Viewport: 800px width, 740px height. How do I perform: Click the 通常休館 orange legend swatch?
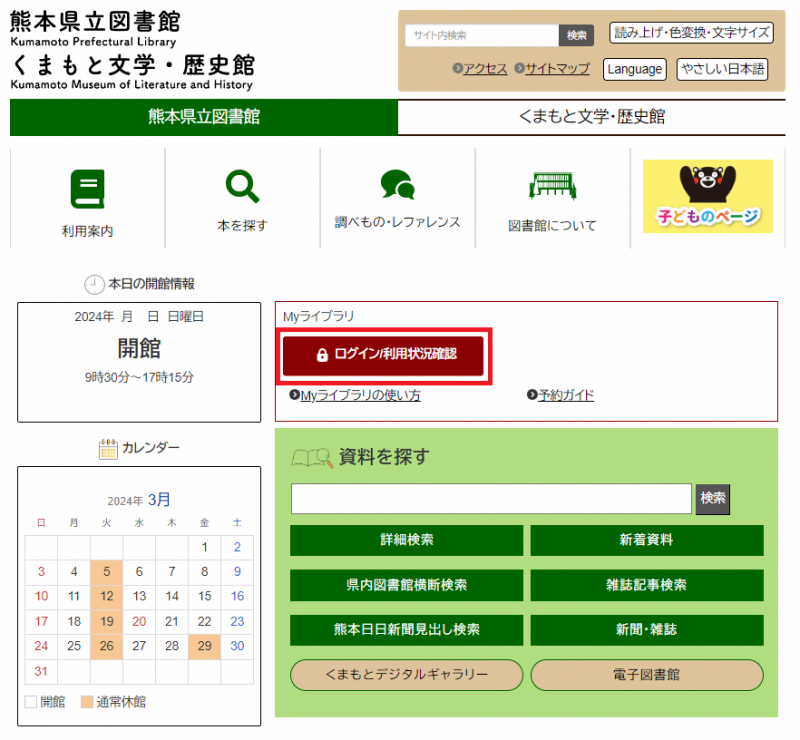pos(87,702)
